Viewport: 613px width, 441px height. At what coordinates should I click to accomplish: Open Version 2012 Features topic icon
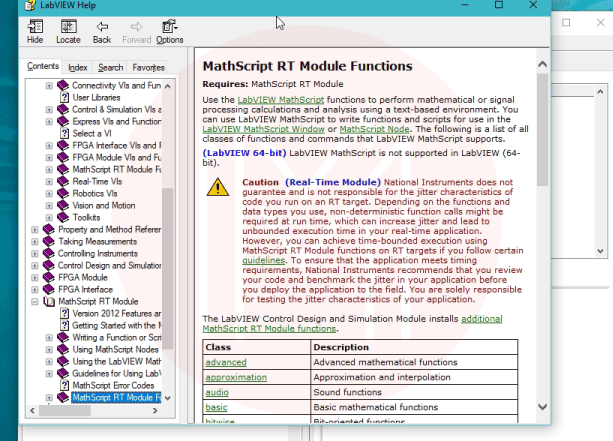(x=65, y=314)
